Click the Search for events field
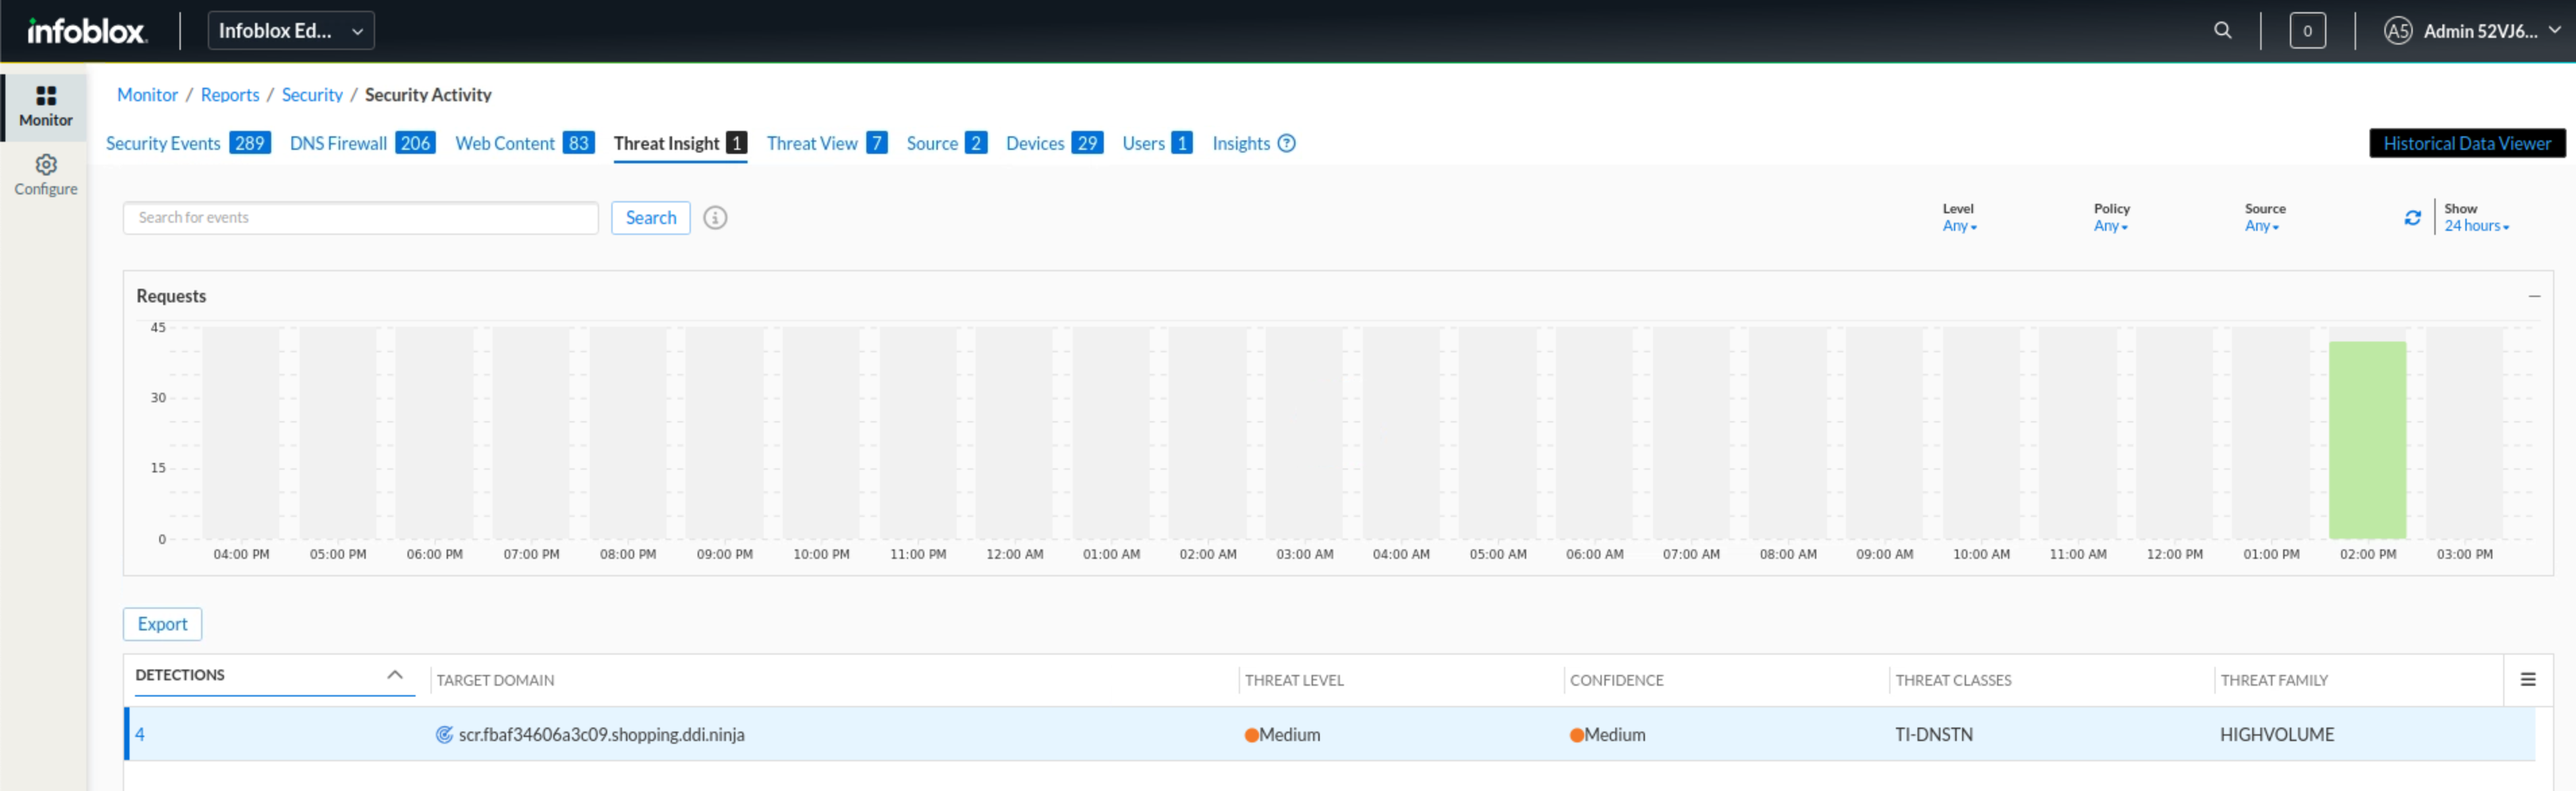2576x791 pixels. coord(360,217)
